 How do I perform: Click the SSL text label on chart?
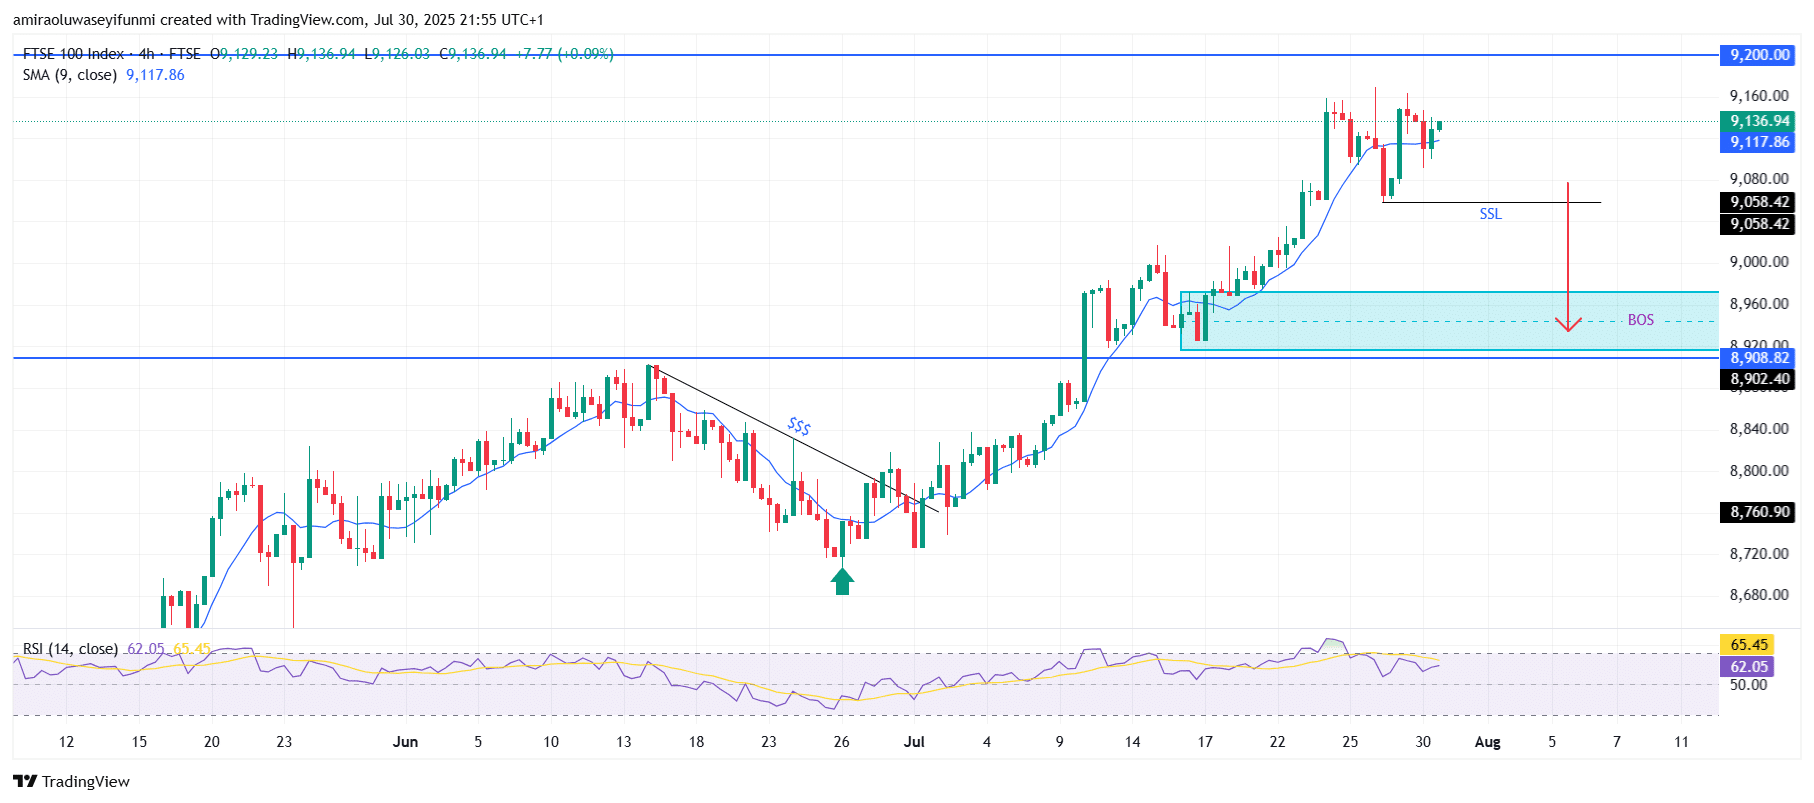(1491, 214)
